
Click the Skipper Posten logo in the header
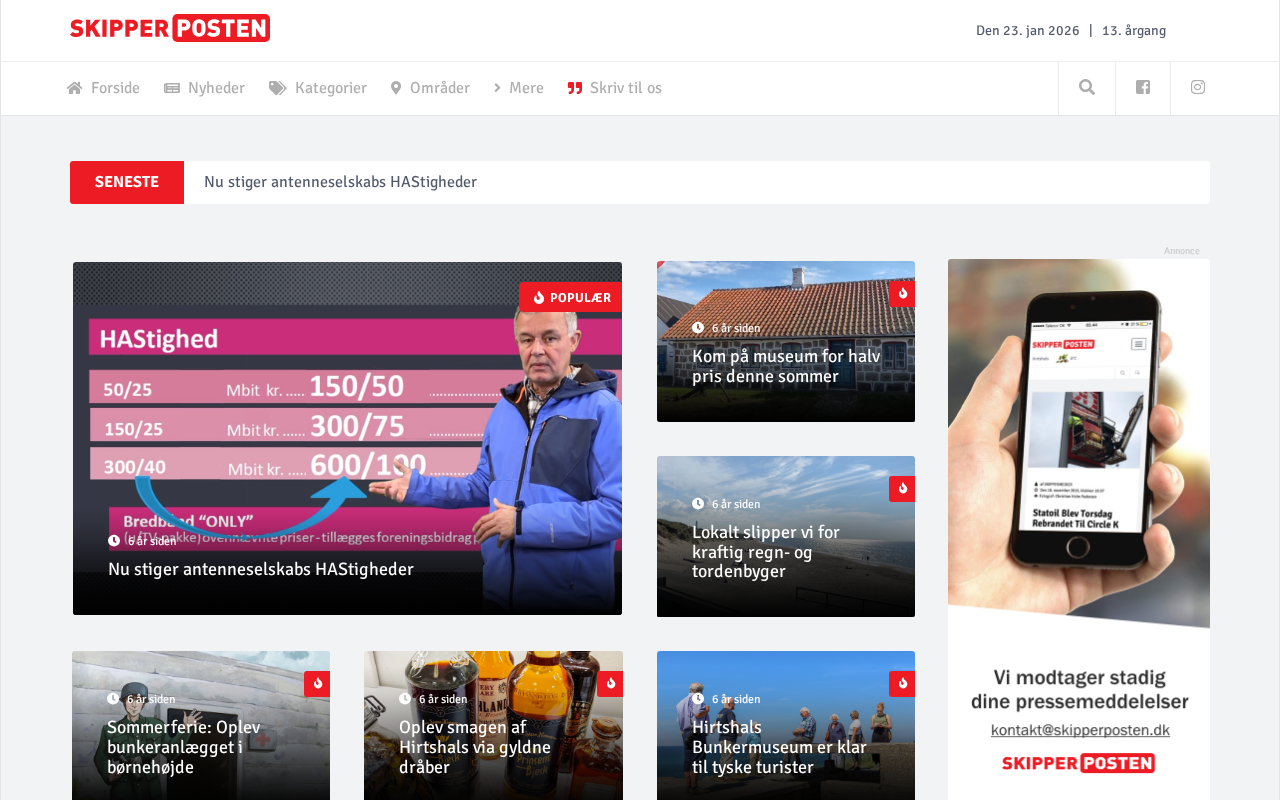pyautogui.click(x=170, y=28)
